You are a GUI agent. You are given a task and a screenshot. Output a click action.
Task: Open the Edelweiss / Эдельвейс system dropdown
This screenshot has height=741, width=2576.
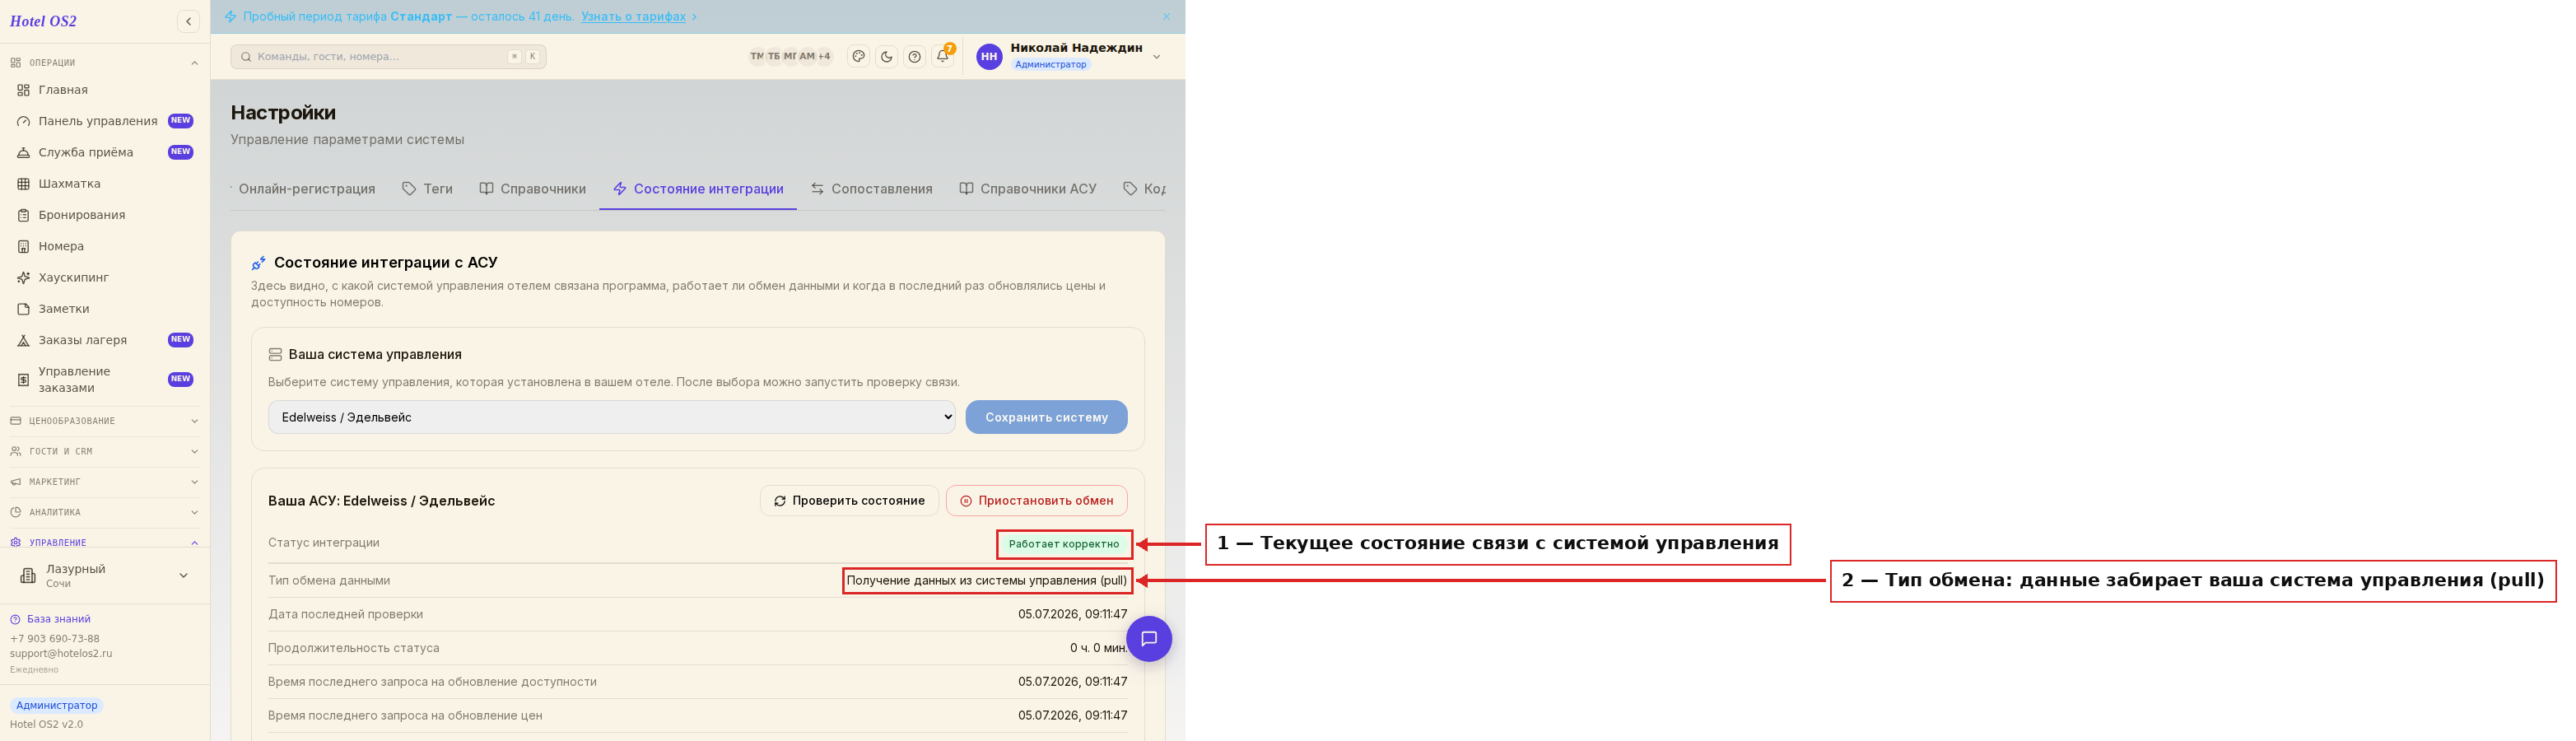click(x=612, y=417)
